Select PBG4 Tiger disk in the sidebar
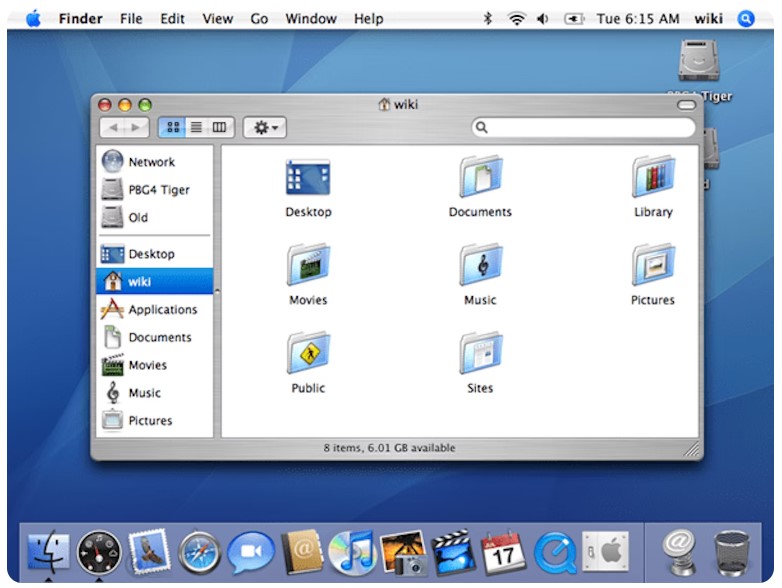Image resolution: width=782 pixels, height=588 pixels. tap(155, 190)
